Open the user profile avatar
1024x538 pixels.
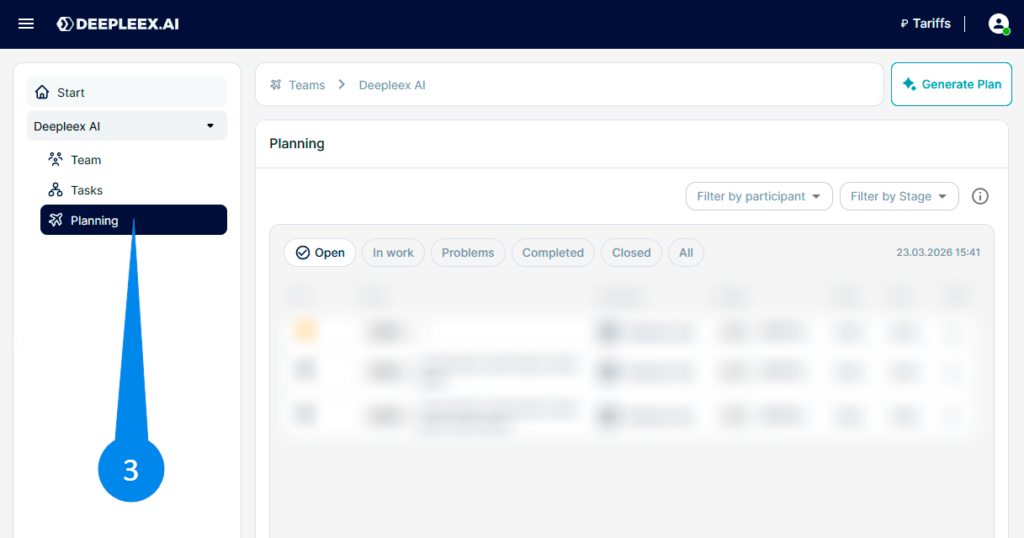(x=999, y=24)
